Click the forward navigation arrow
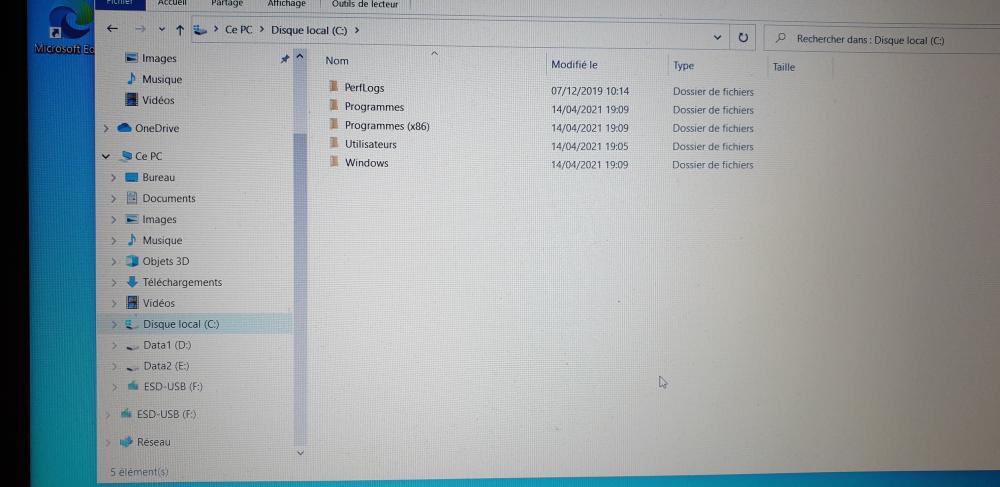 pos(140,29)
